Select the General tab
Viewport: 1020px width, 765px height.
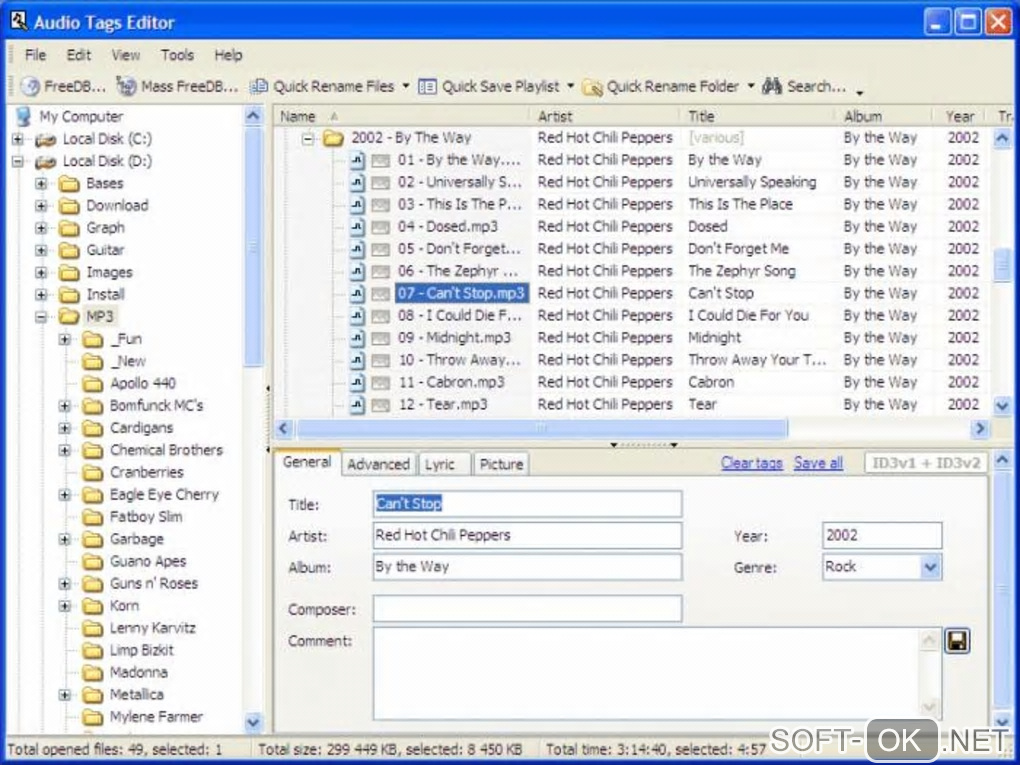click(x=307, y=462)
